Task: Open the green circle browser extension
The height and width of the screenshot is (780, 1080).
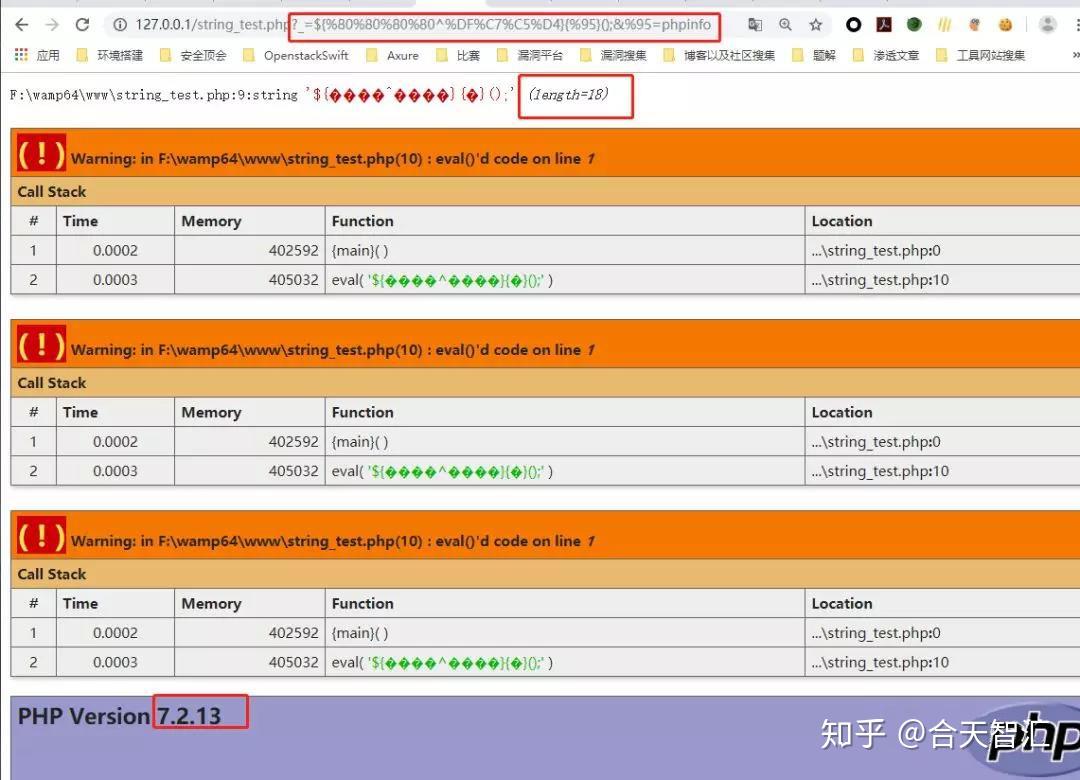Action: (x=915, y=25)
